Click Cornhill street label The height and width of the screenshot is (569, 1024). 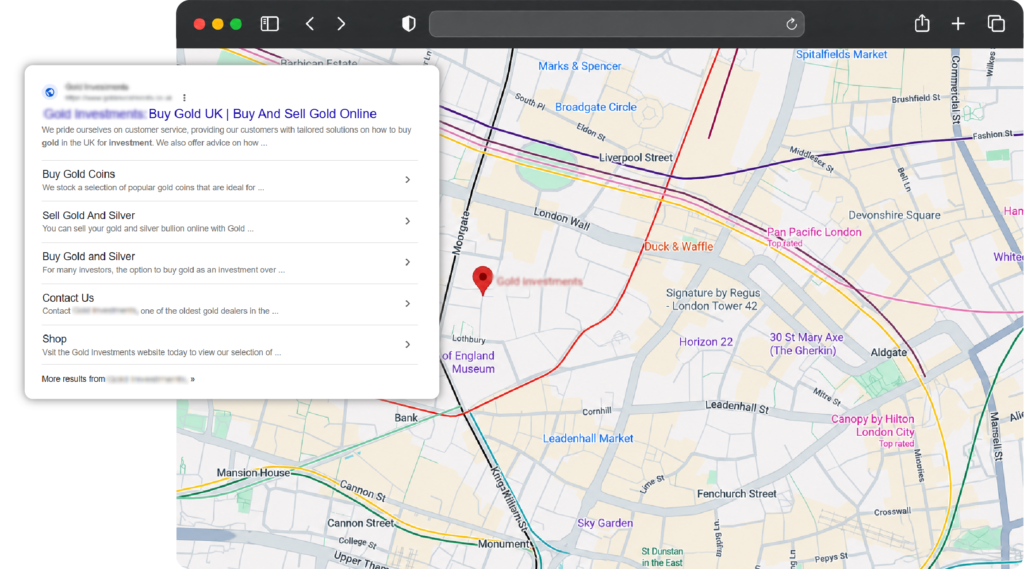(x=597, y=411)
